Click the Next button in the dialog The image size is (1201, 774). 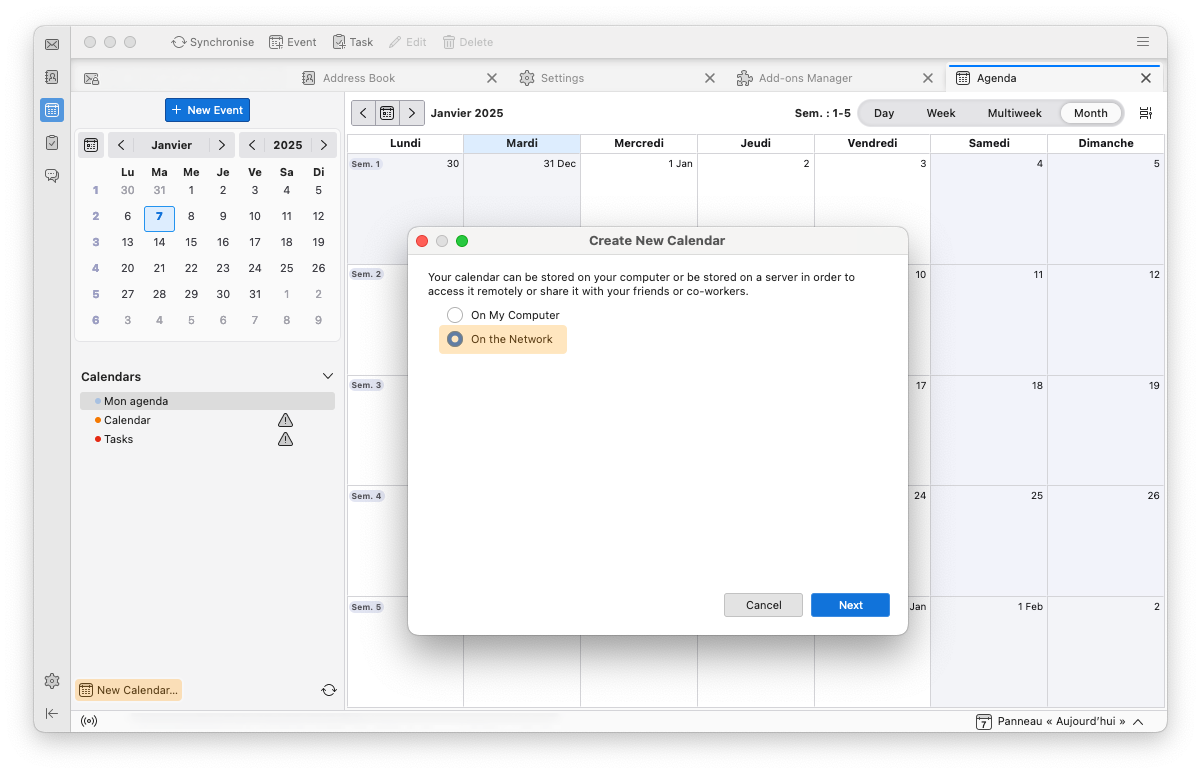pyautogui.click(x=850, y=605)
